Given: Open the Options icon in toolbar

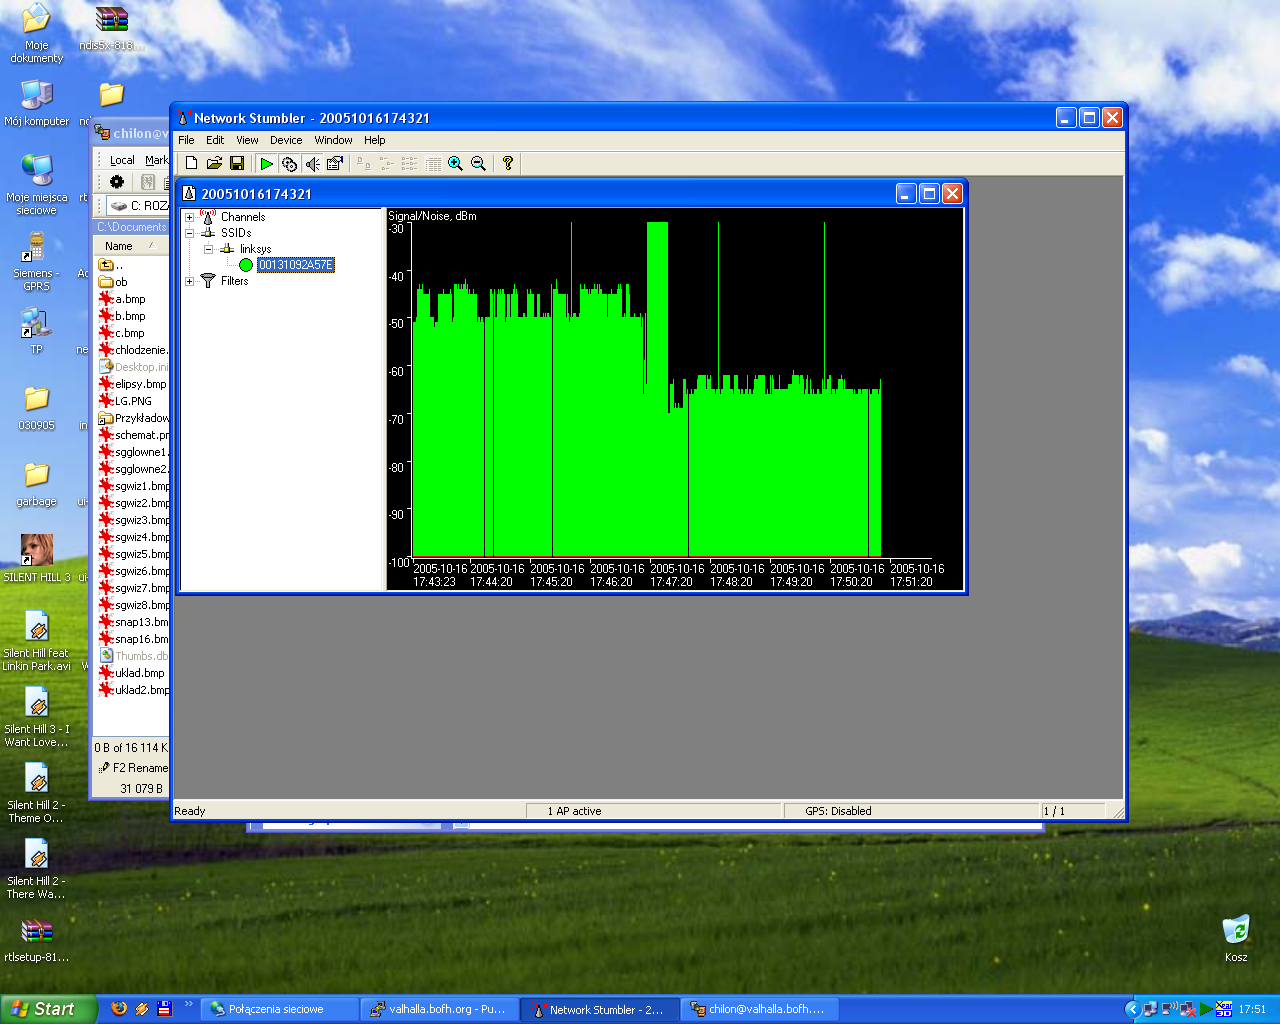Looking at the screenshot, I should click(335, 164).
